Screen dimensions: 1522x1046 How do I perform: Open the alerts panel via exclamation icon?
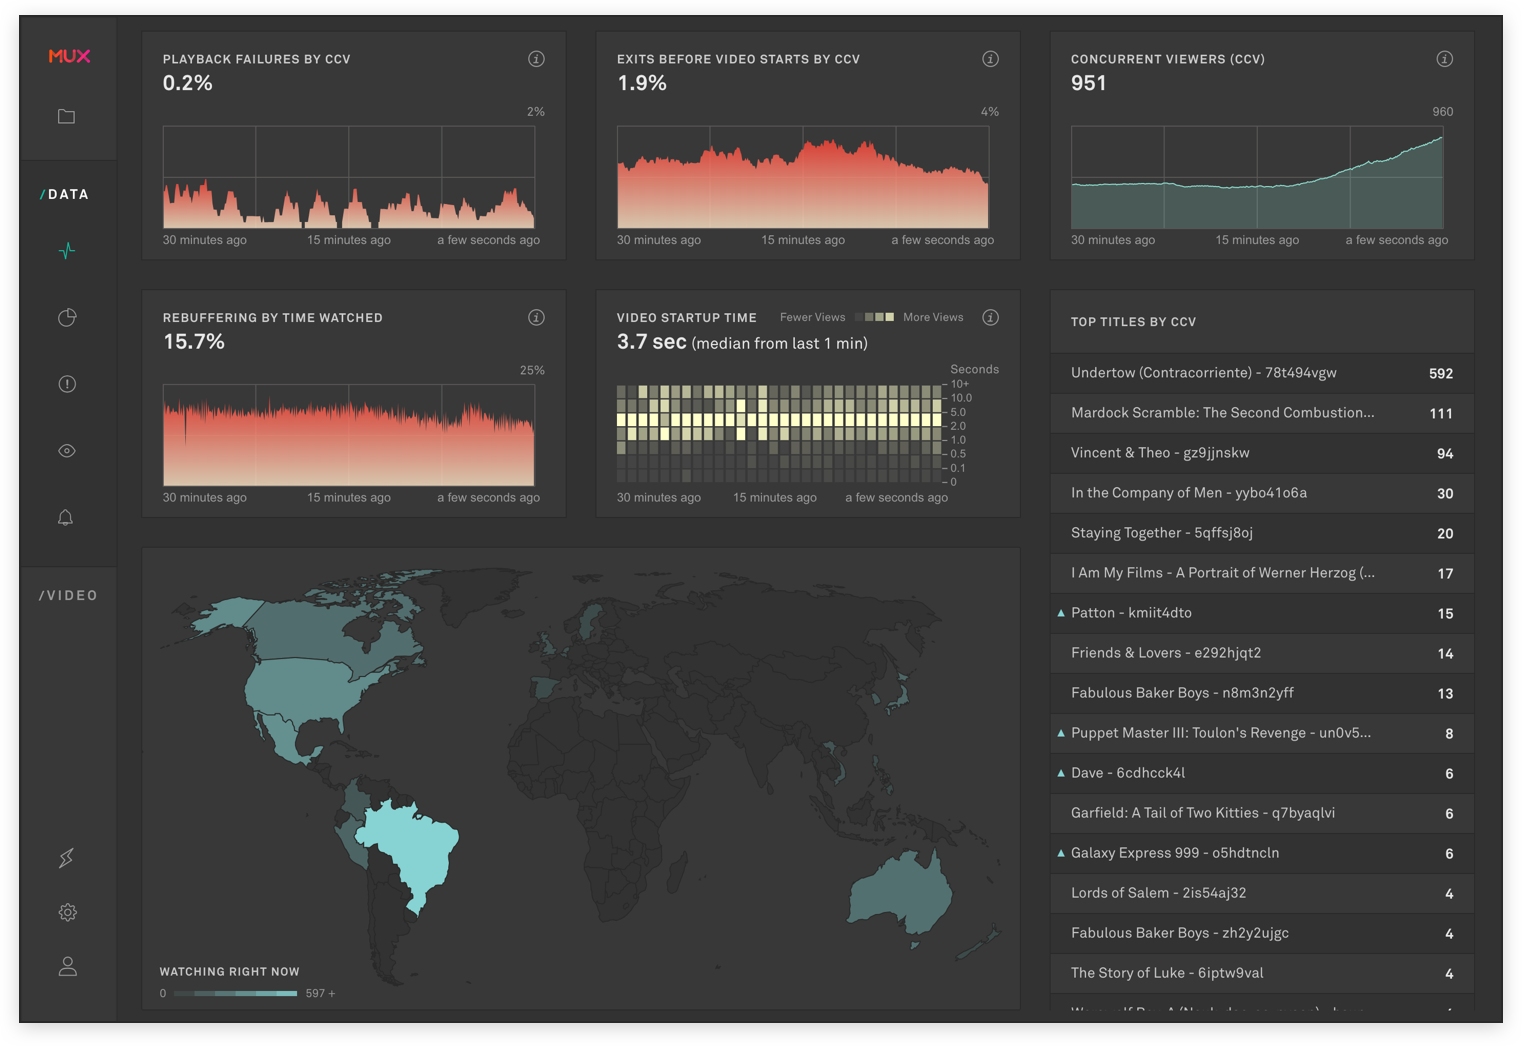(66, 384)
